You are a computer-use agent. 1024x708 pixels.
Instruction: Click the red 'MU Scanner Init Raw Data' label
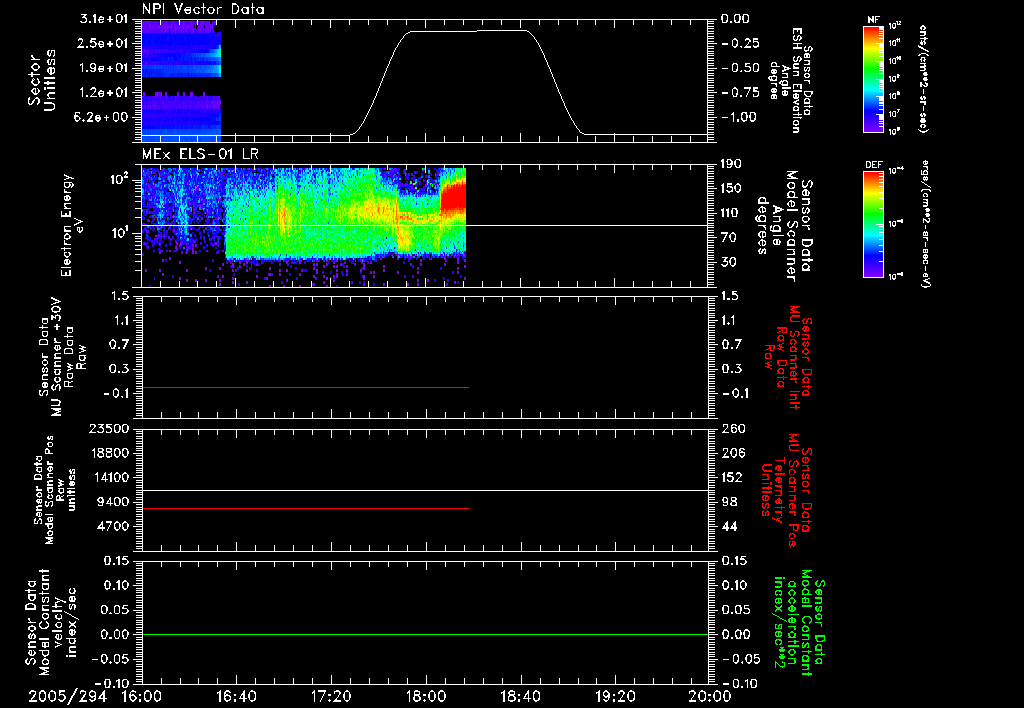tap(787, 357)
